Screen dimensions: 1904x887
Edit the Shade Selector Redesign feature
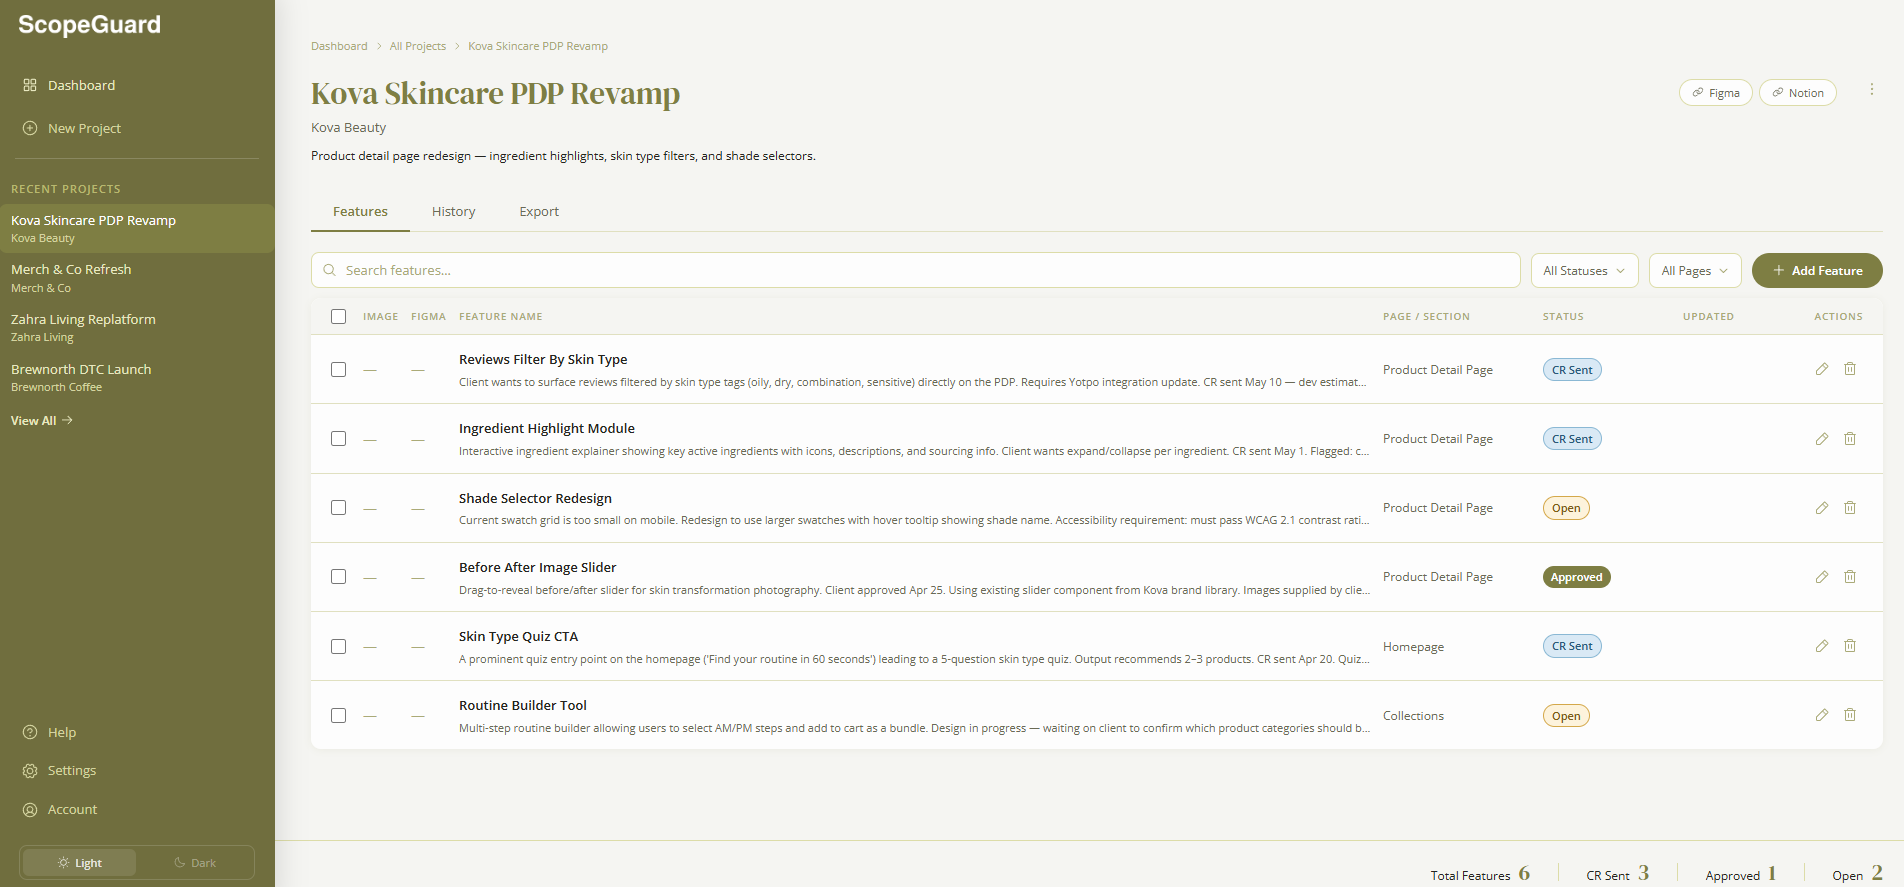(1822, 508)
